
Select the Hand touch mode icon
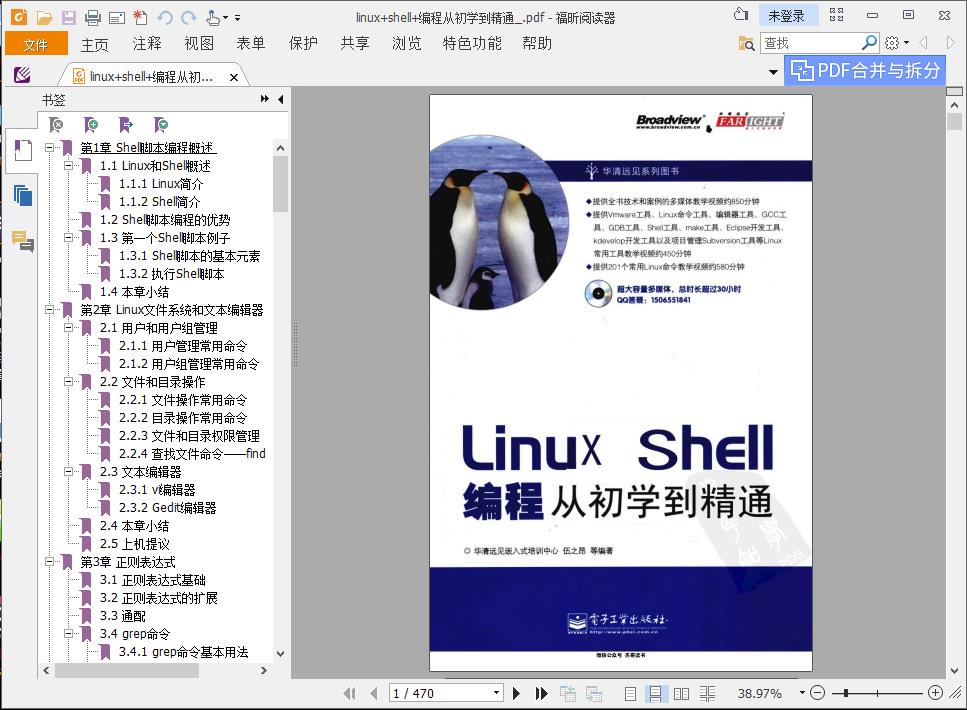point(213,17)
